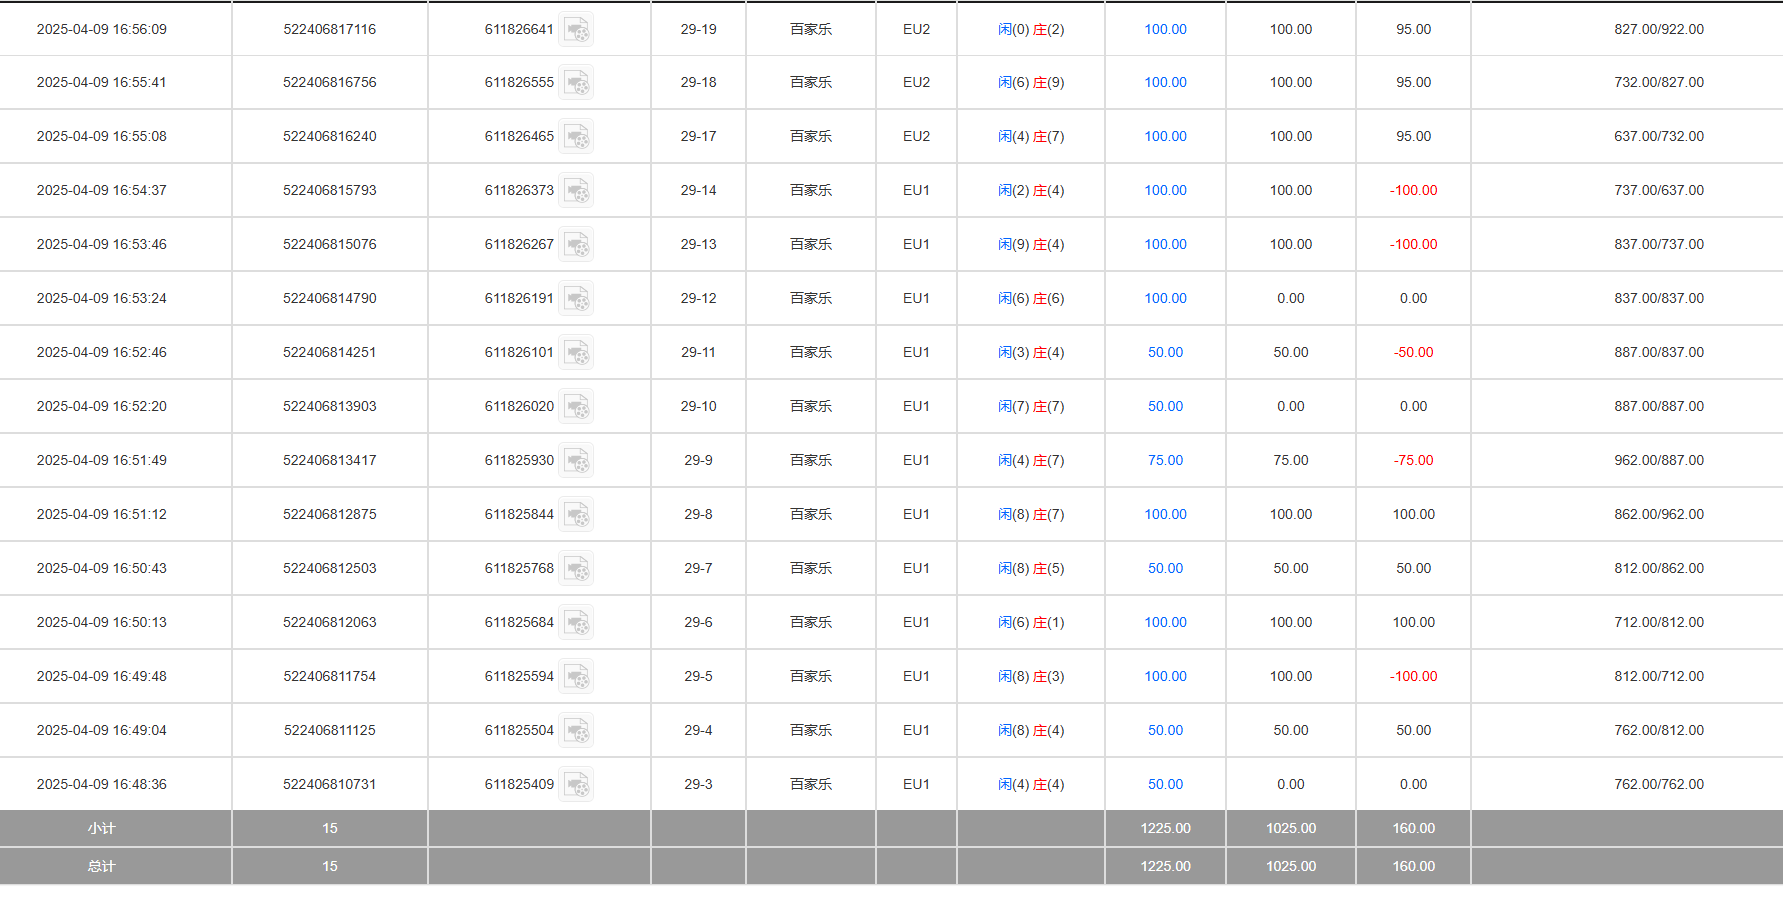
Task: View video replay of round 611826020
Action: point(576,407)
